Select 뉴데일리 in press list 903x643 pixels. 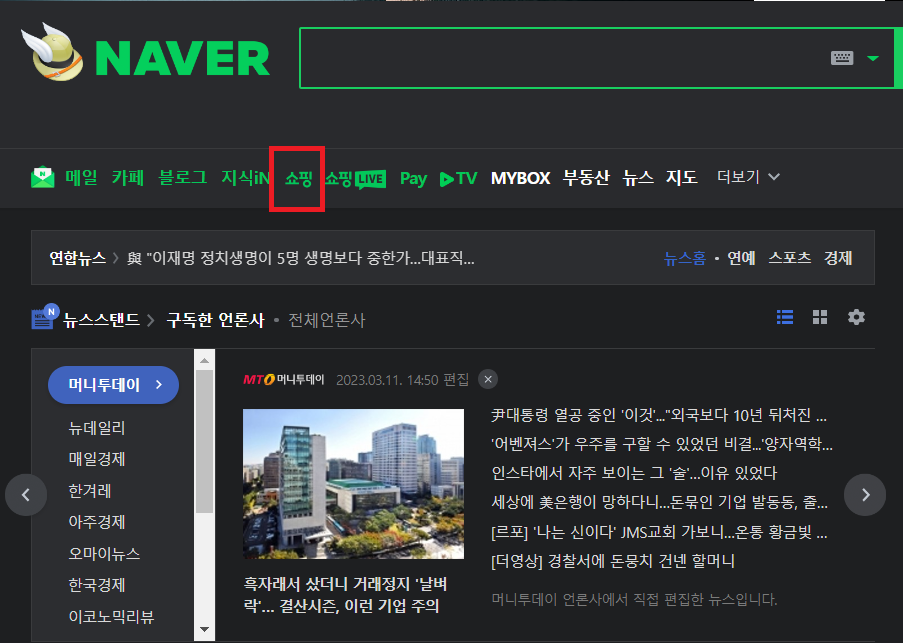97,428
